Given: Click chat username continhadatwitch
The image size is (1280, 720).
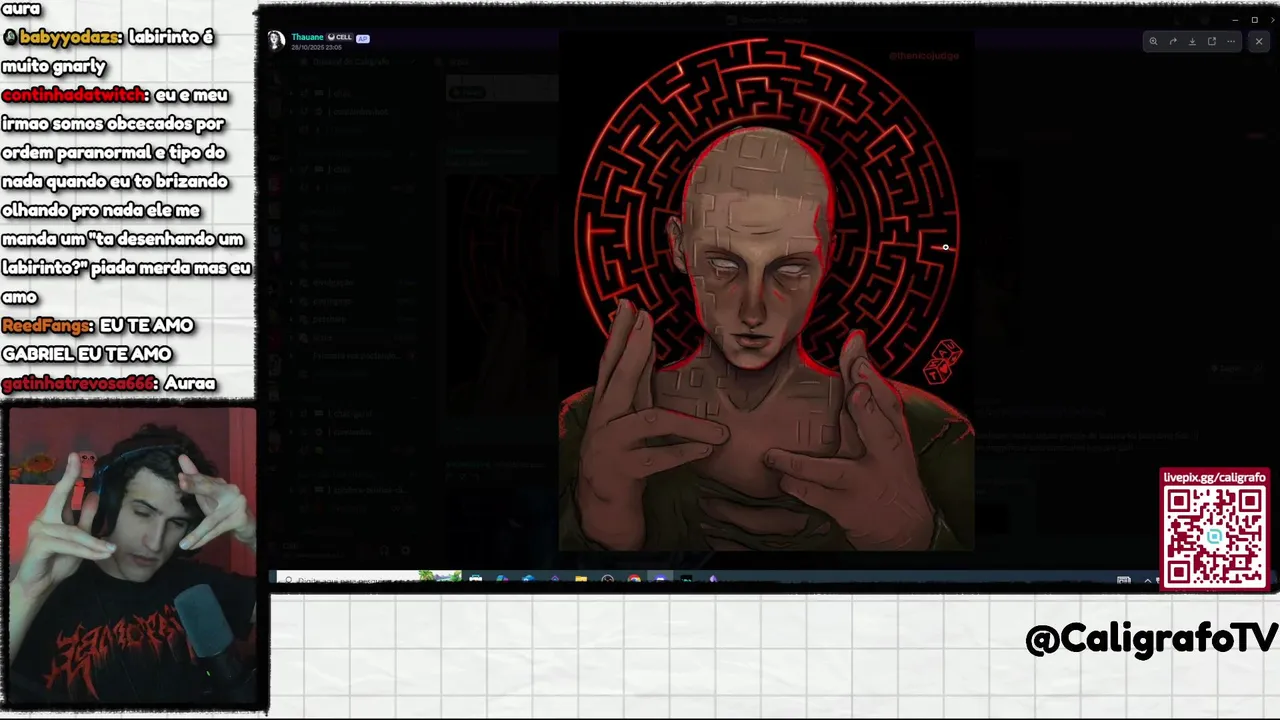Looking at the screenshot, I should pos(75,95).
